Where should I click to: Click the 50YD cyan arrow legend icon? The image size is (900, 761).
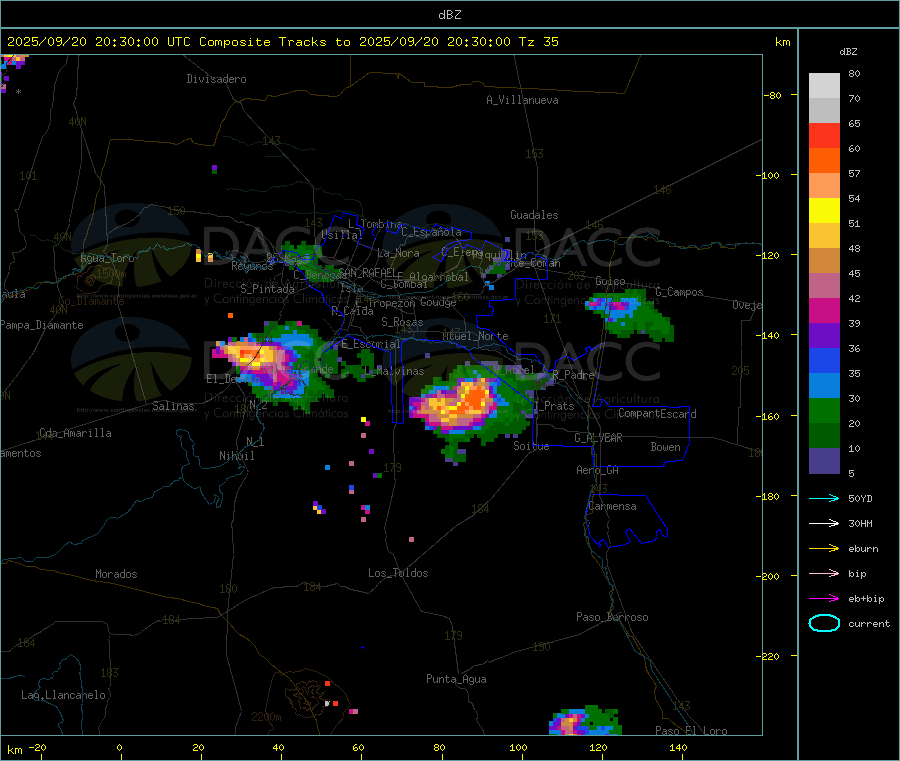[824, 498]
